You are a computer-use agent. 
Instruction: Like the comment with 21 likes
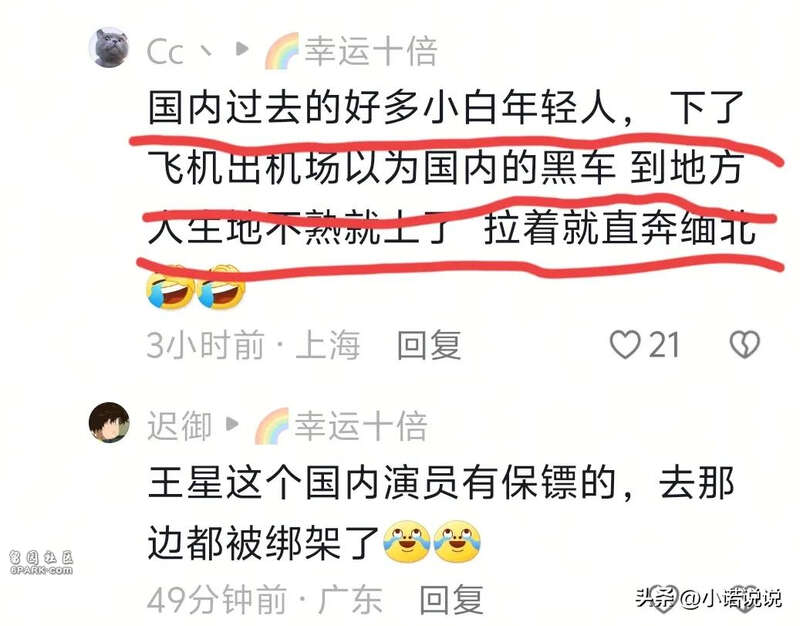pyautogui.click(x=624, y=344)
